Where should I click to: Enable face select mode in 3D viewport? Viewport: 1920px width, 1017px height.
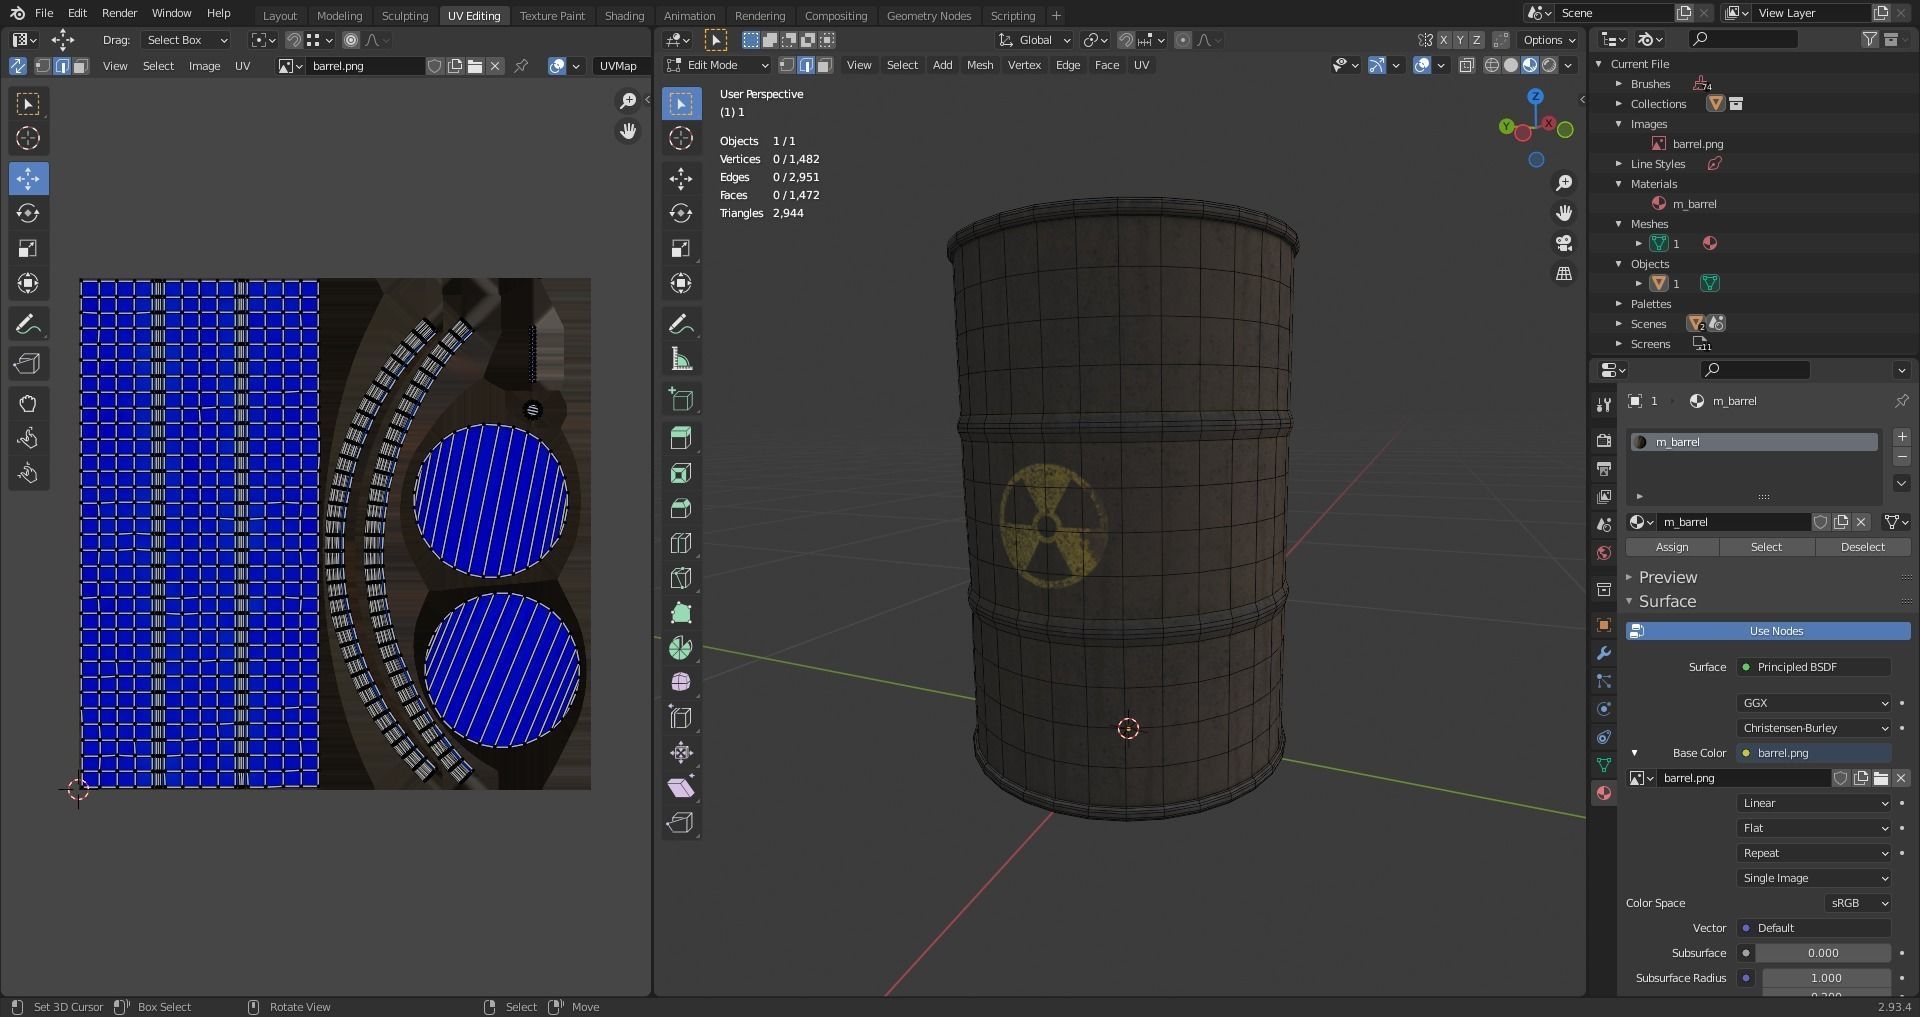825,65
